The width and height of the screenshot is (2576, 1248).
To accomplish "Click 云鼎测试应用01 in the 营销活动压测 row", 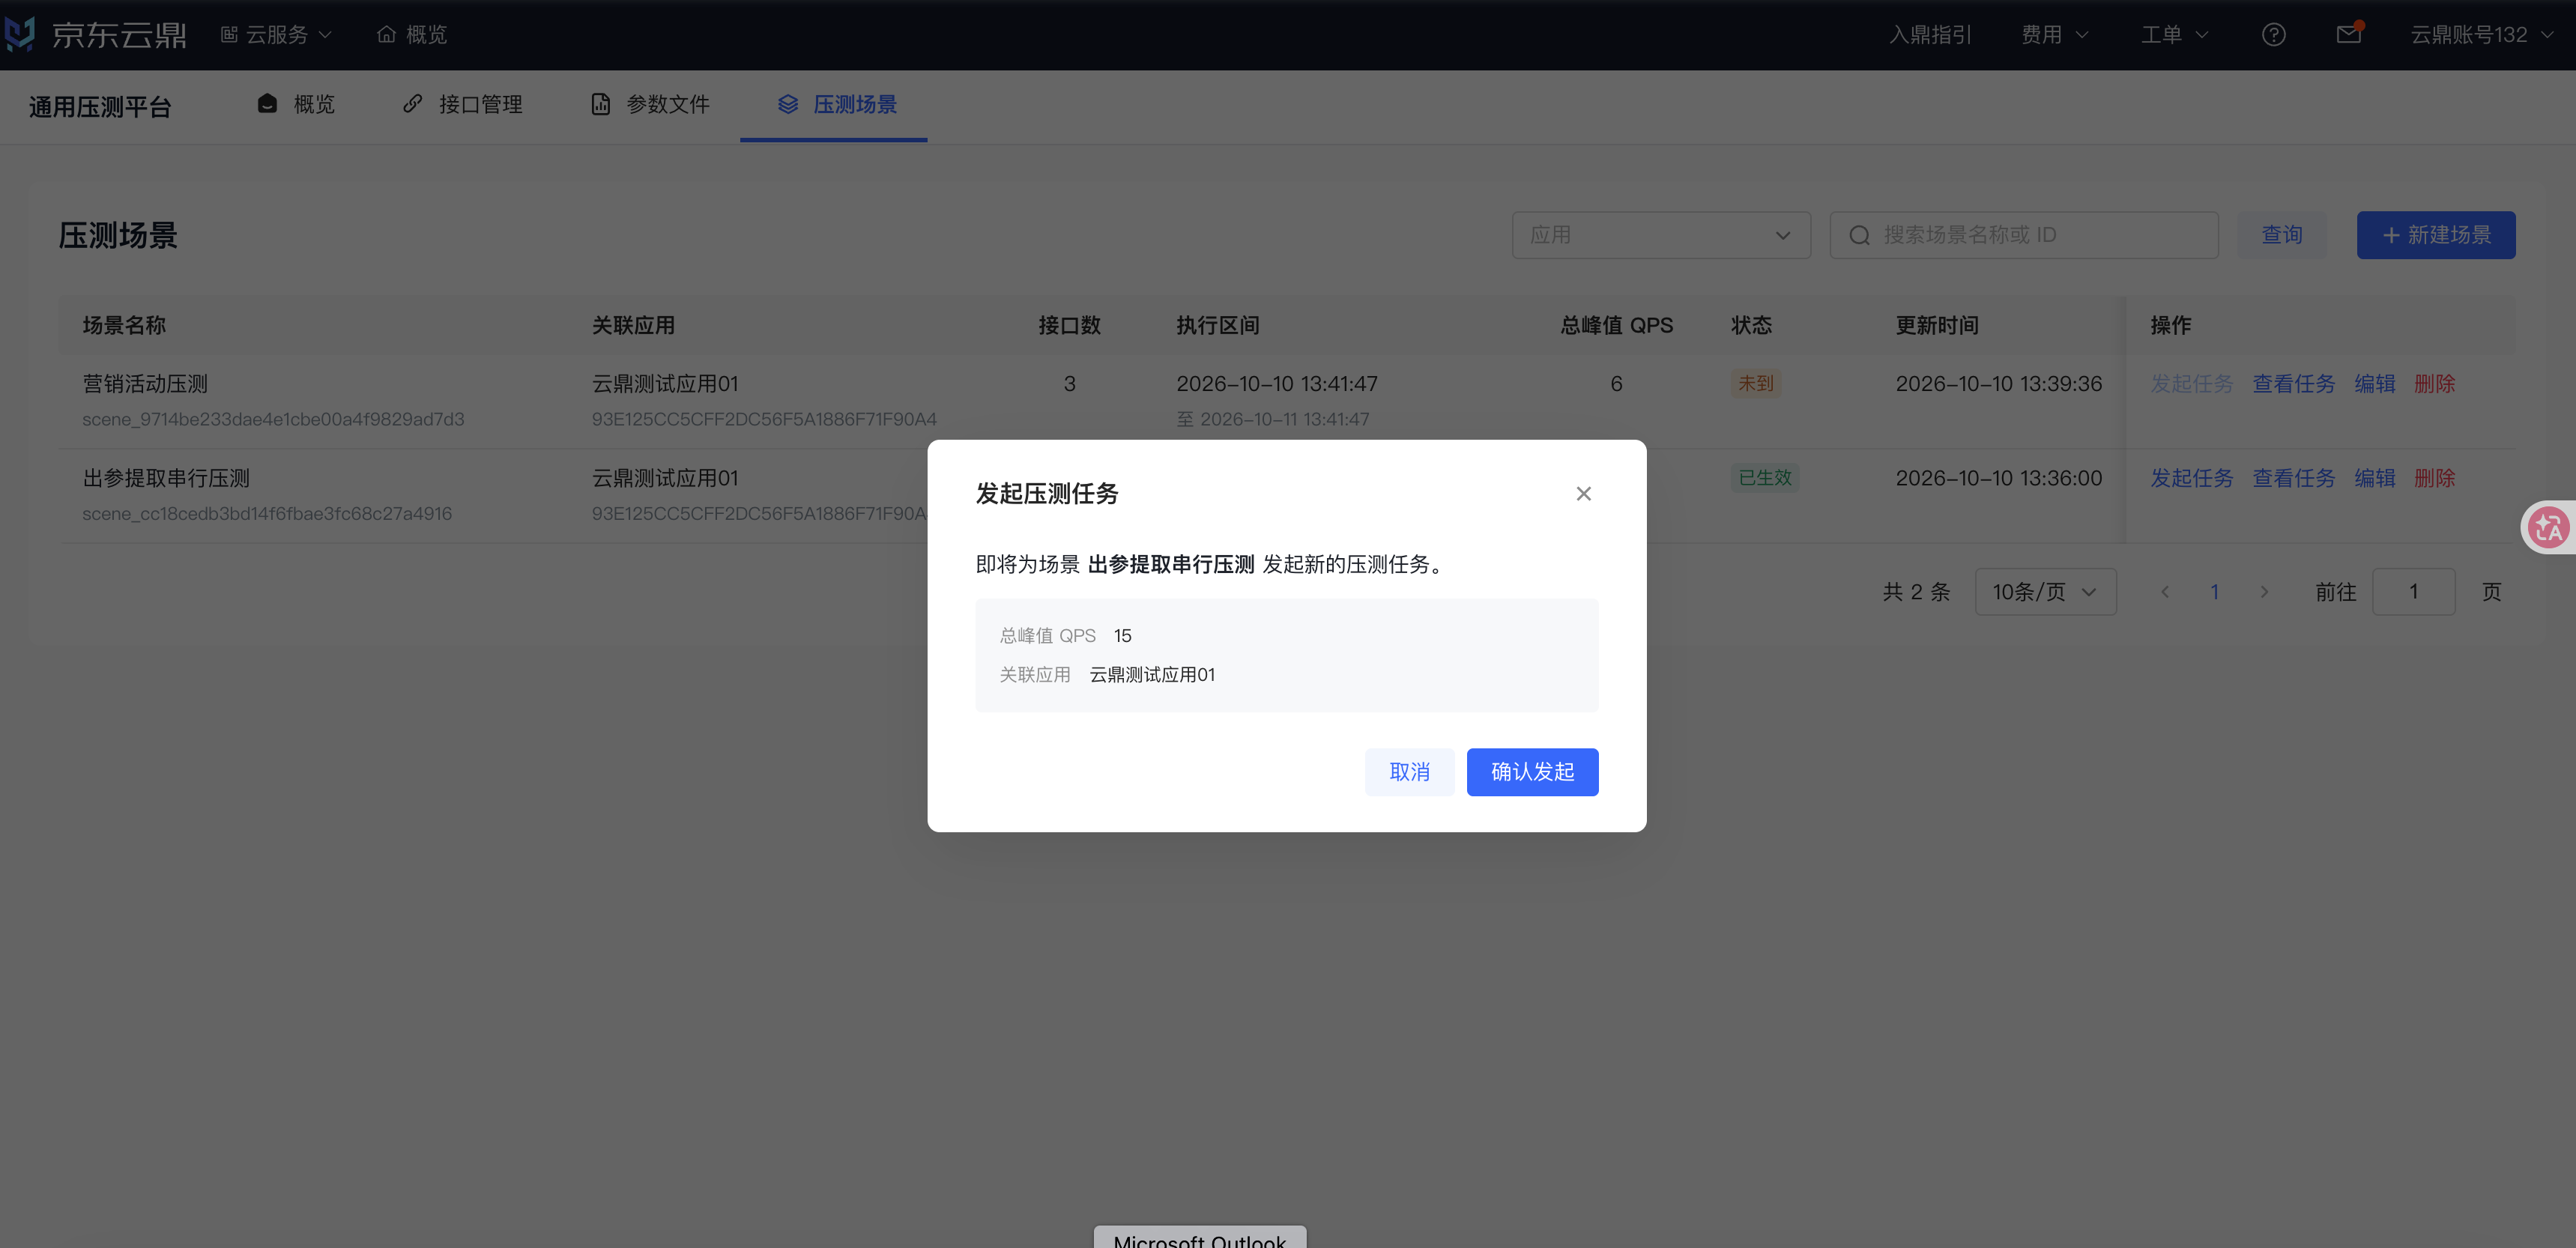I will (665, 383).
